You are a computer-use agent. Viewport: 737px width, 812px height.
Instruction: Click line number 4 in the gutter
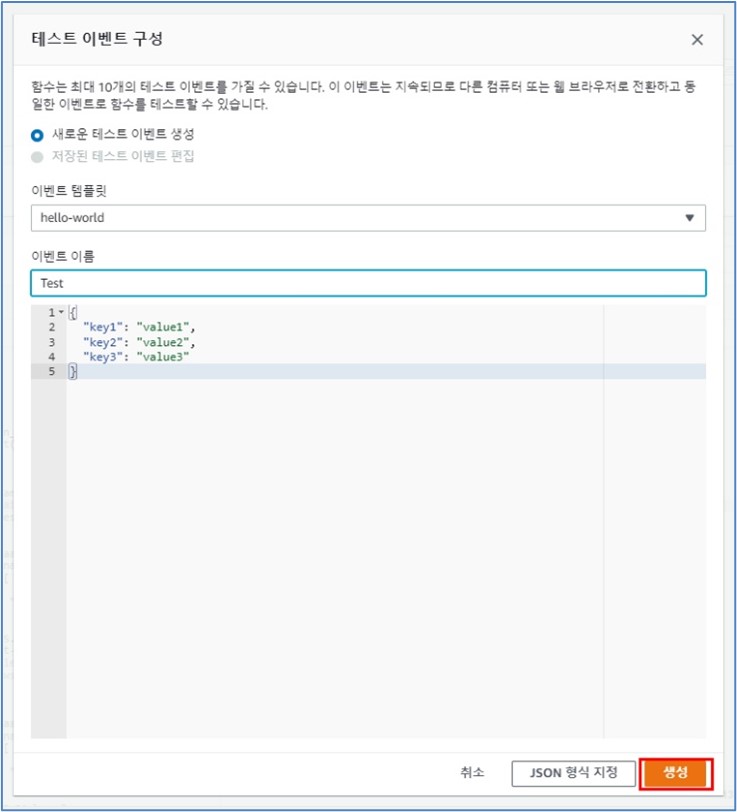pos(52,357)
